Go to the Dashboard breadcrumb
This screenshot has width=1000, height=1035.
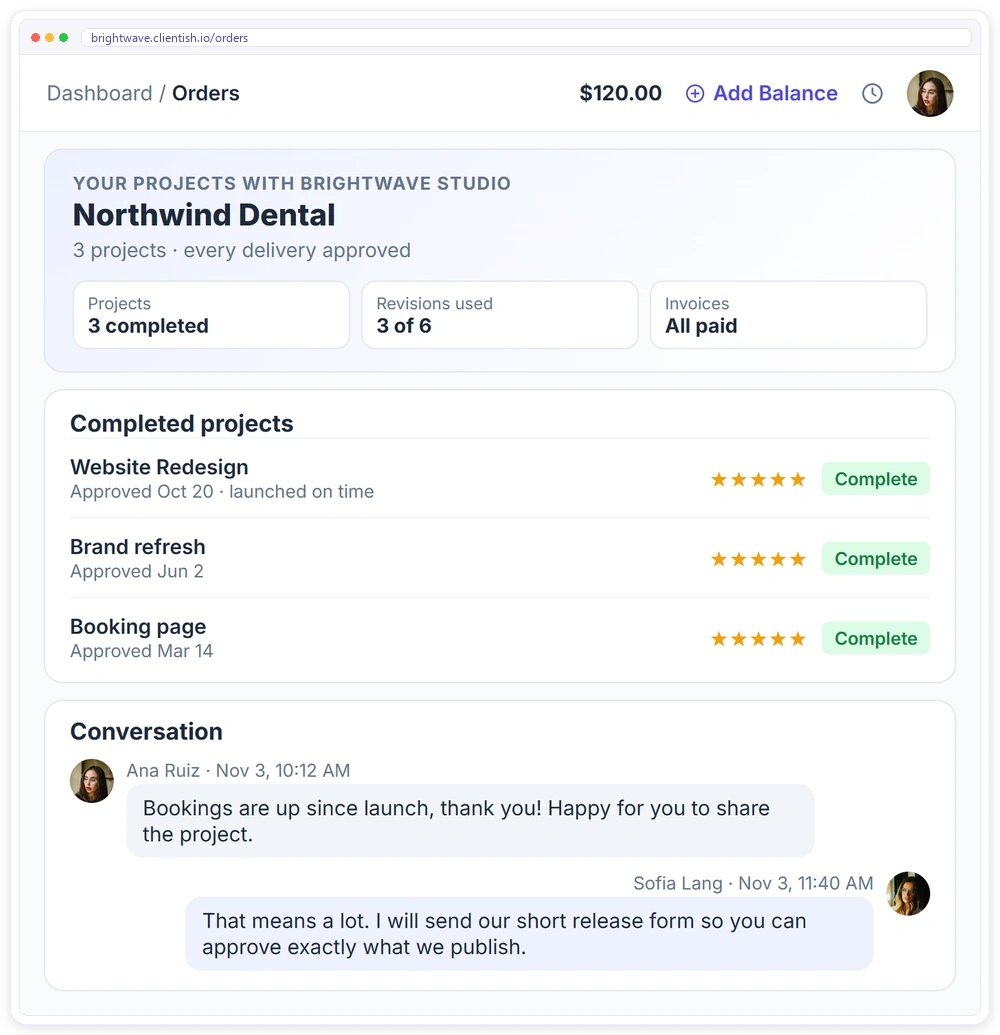click(x=100, y=94)
